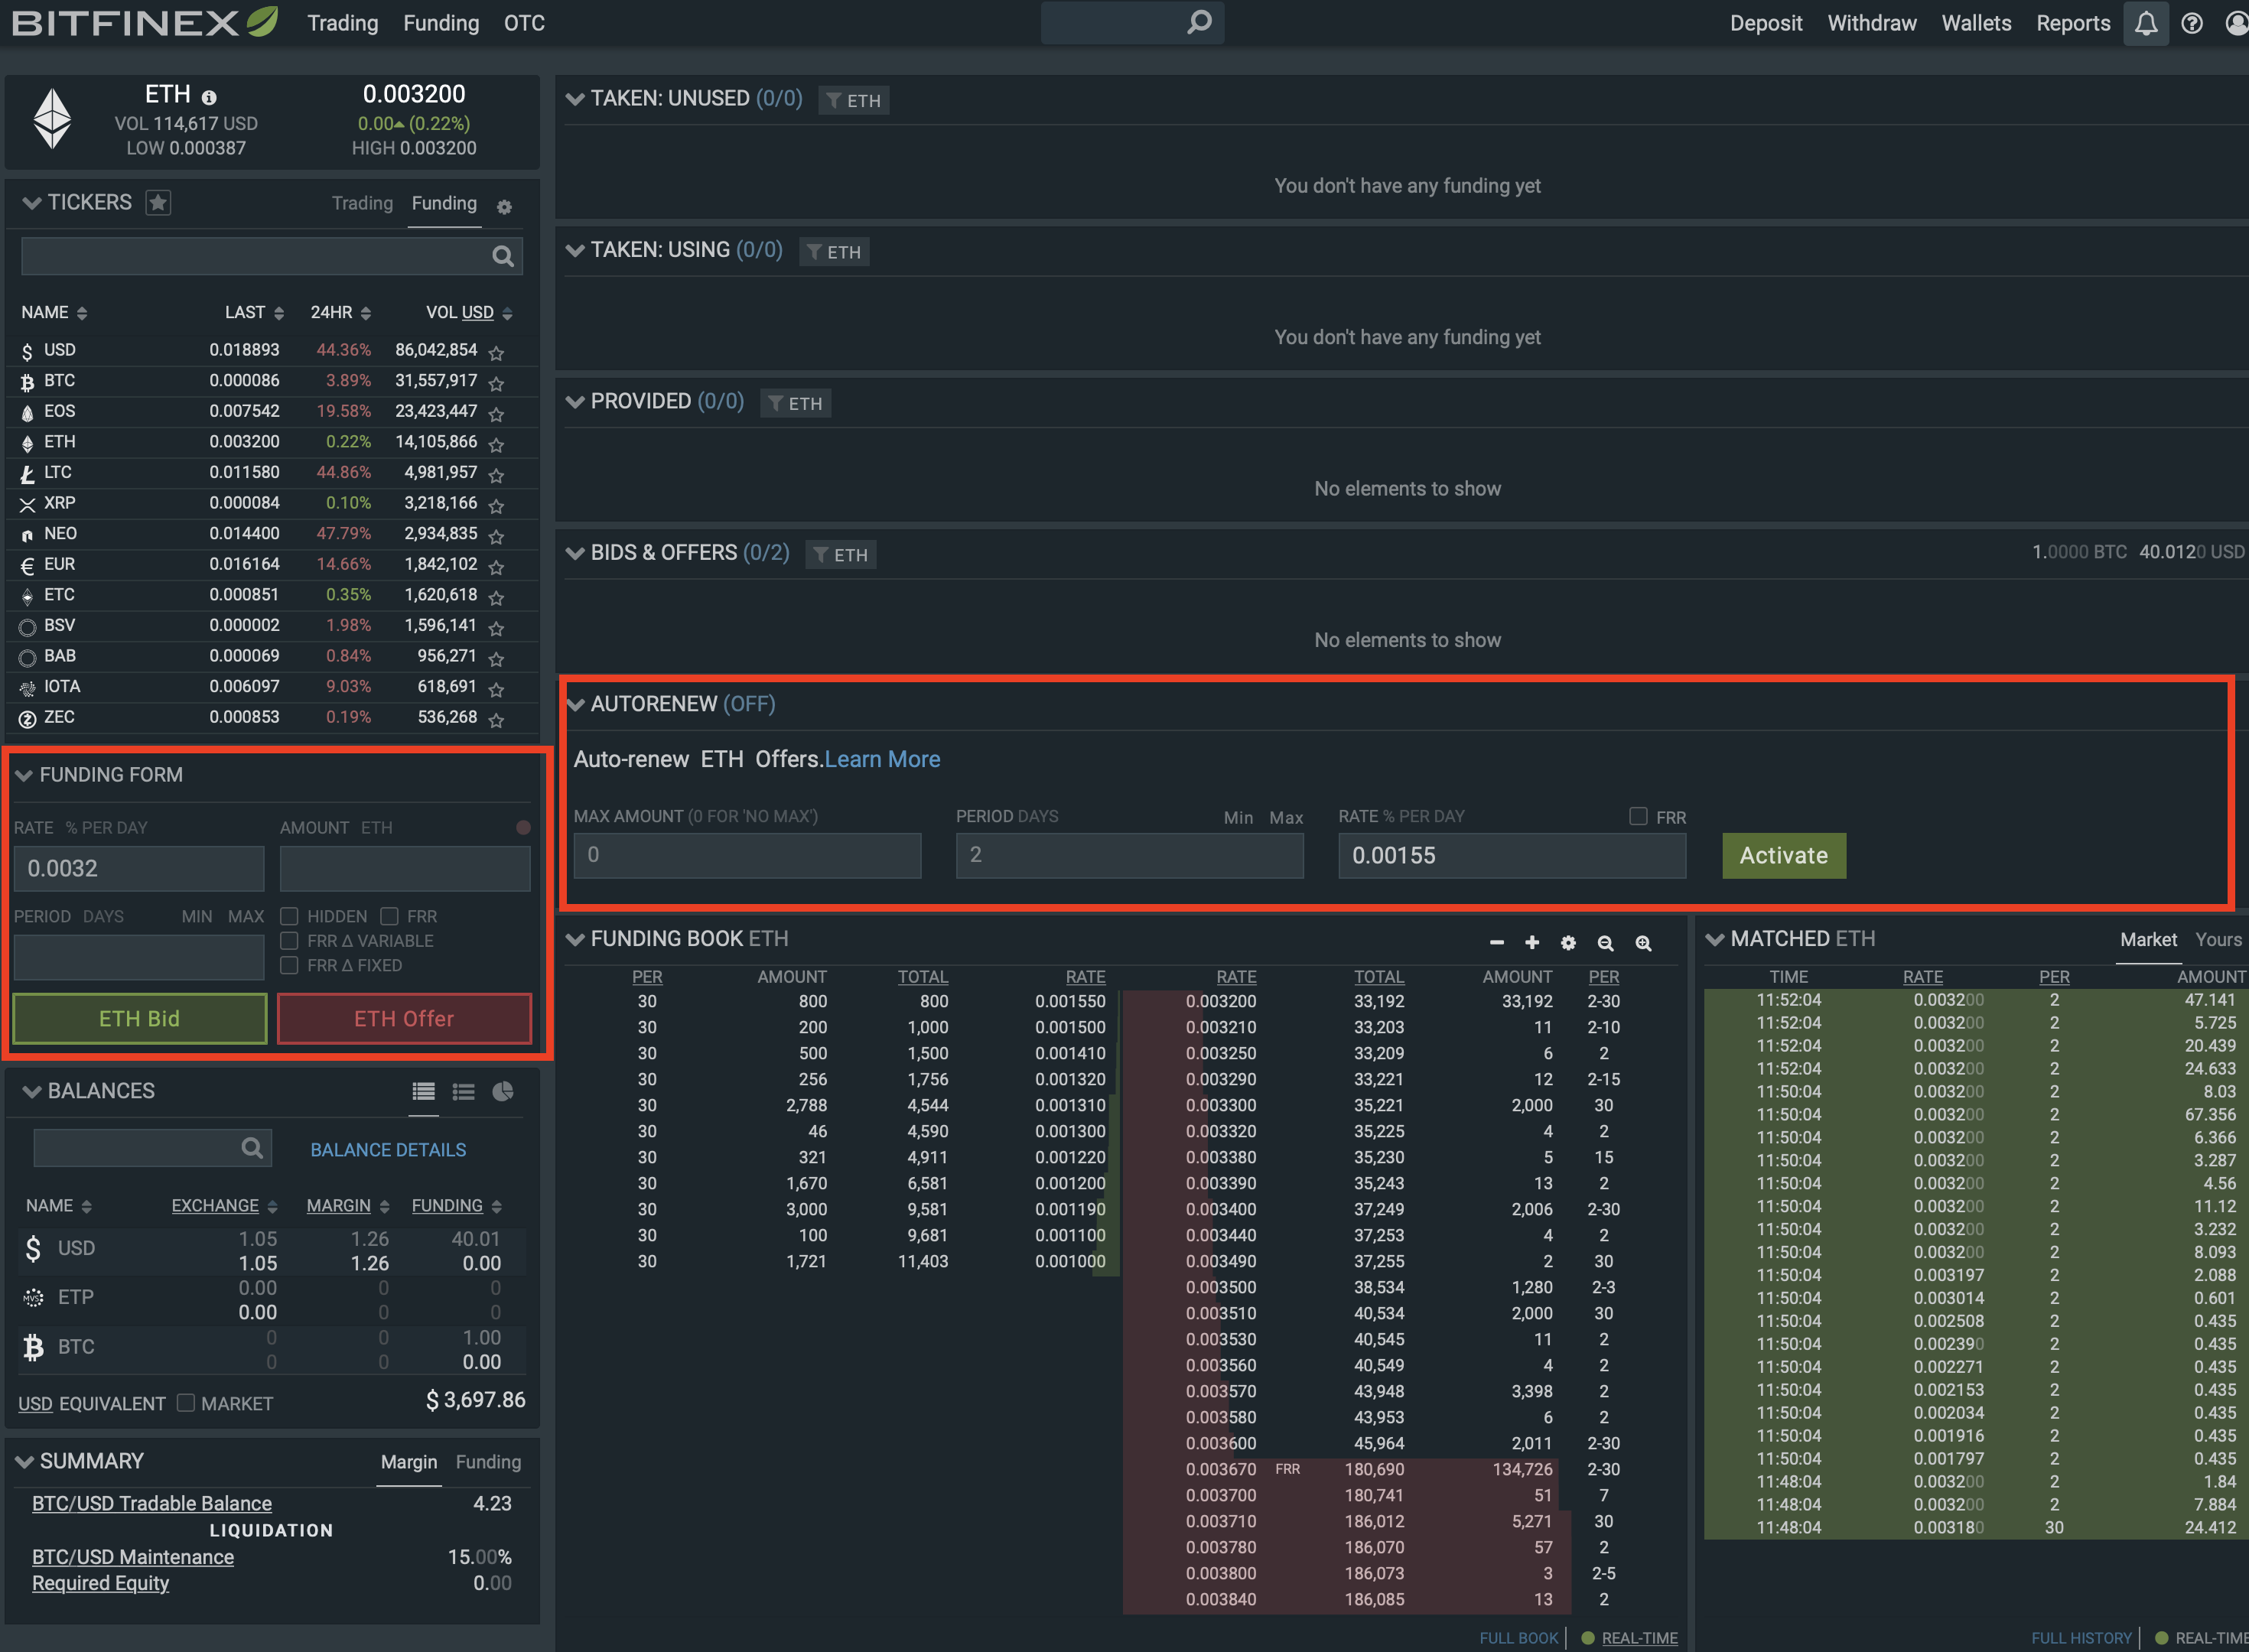The width and height of the screenshot is (2249, 1652).
Task: Click the search magnifier in top bar
Action: click(1199, 21)
